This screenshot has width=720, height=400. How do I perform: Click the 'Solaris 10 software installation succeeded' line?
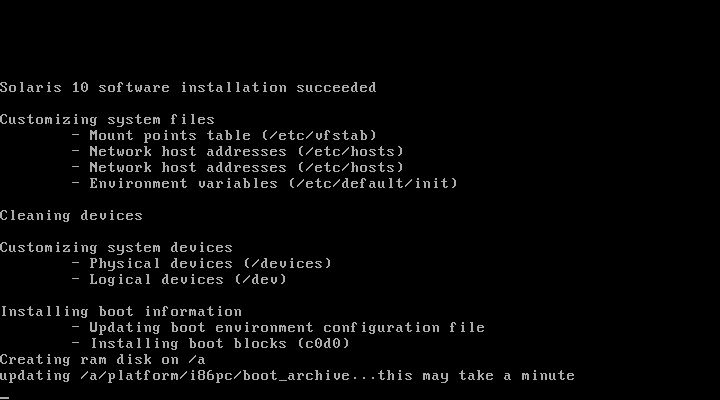click(x=188, y=87)
